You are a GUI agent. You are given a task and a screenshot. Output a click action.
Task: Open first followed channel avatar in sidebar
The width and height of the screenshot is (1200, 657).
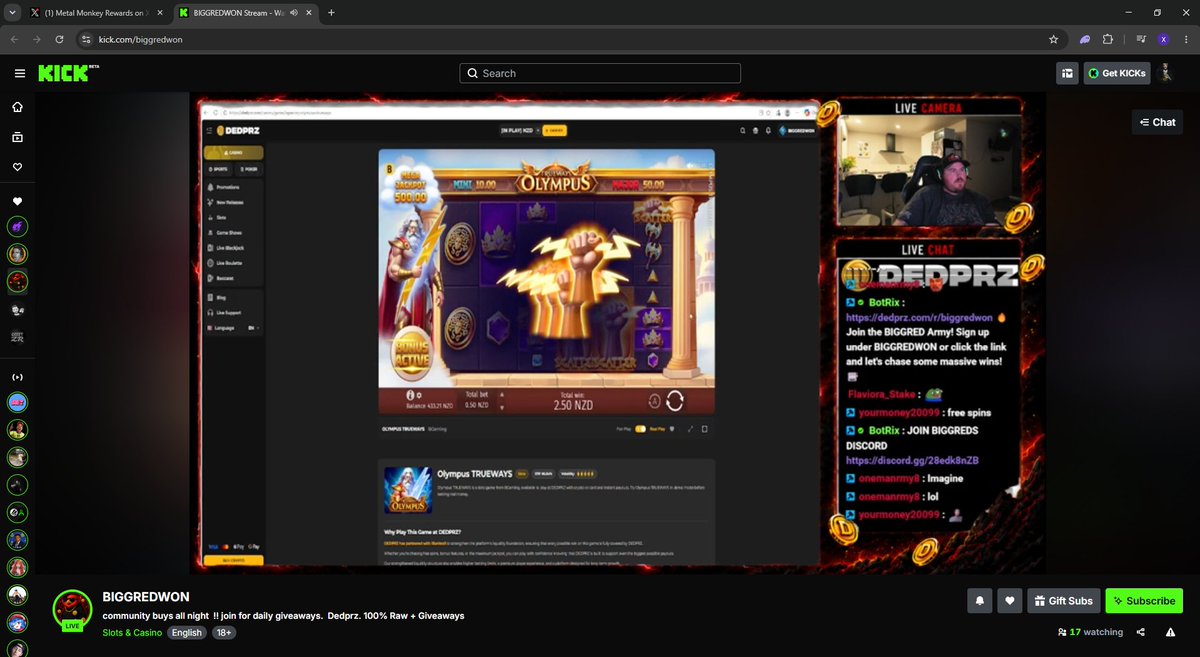point(17,228)
